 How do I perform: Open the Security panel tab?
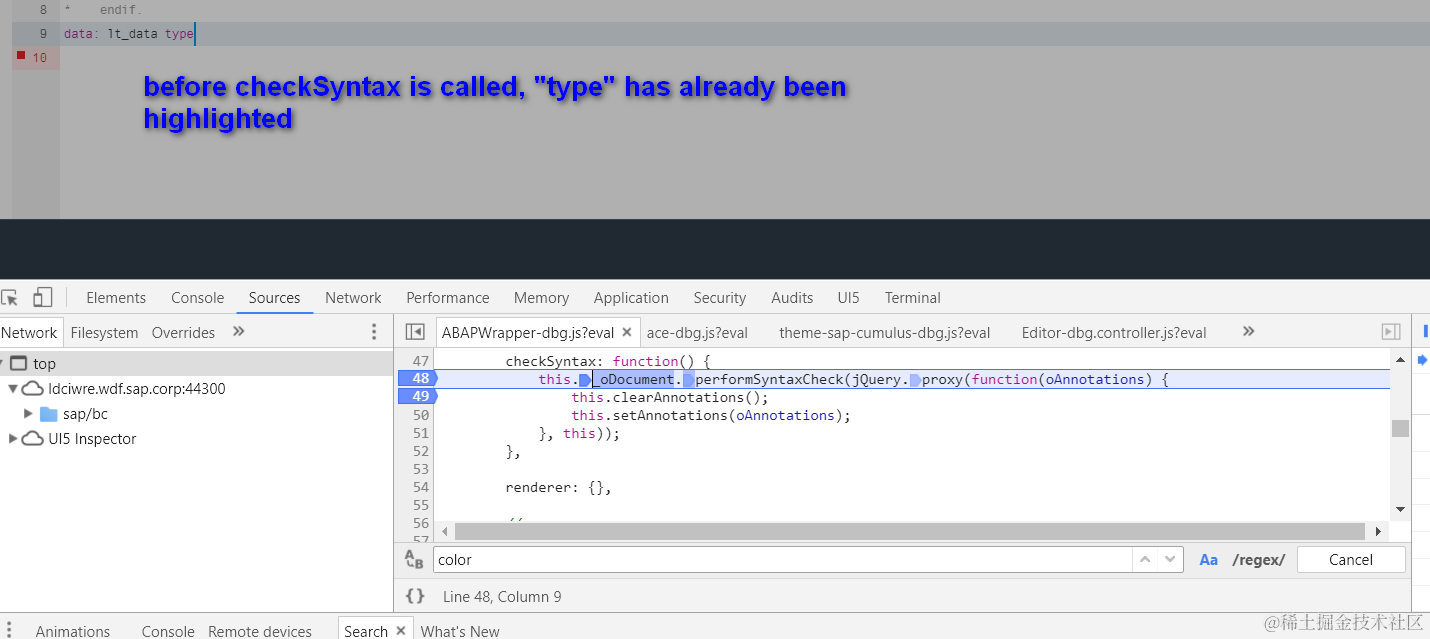pos(720,298)
